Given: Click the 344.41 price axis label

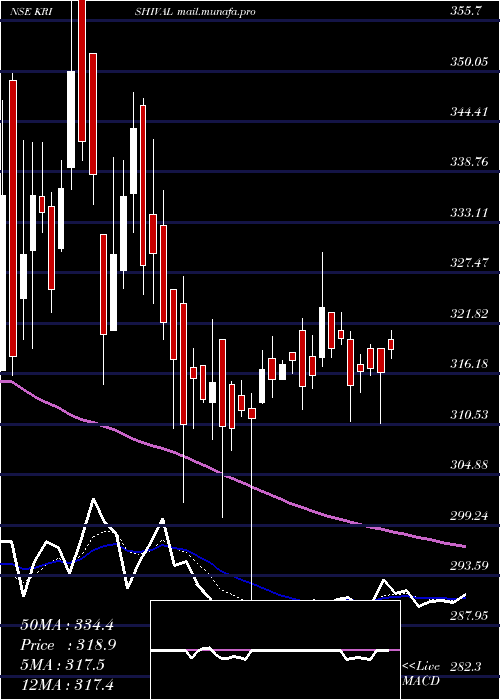Looking at the screenshot, I should [x=469, y=113].
